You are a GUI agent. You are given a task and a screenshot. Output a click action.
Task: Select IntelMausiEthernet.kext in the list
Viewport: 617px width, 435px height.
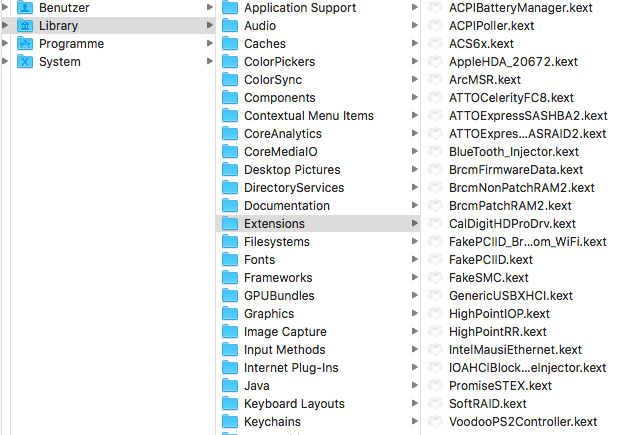click(x=515, y=349)
